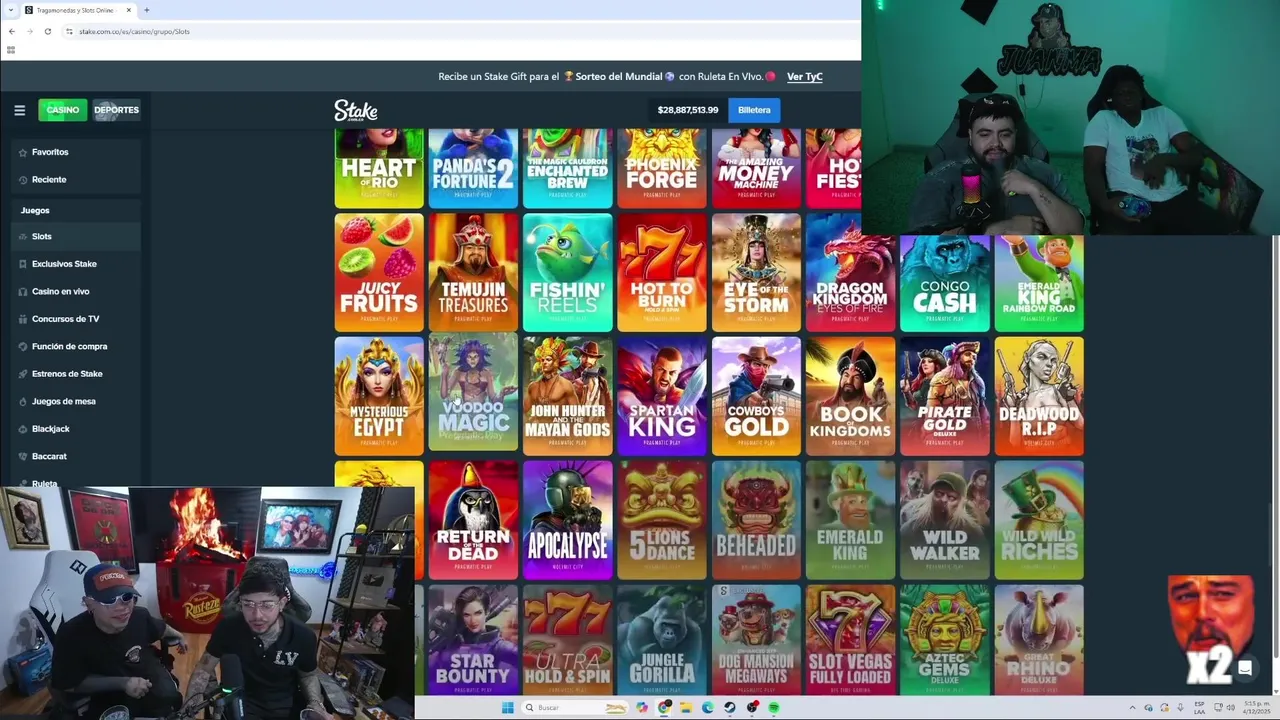Show hidden system tray icons chevron
Image resolution: width=1280 pixels, height=720 pixels.
1133,708
